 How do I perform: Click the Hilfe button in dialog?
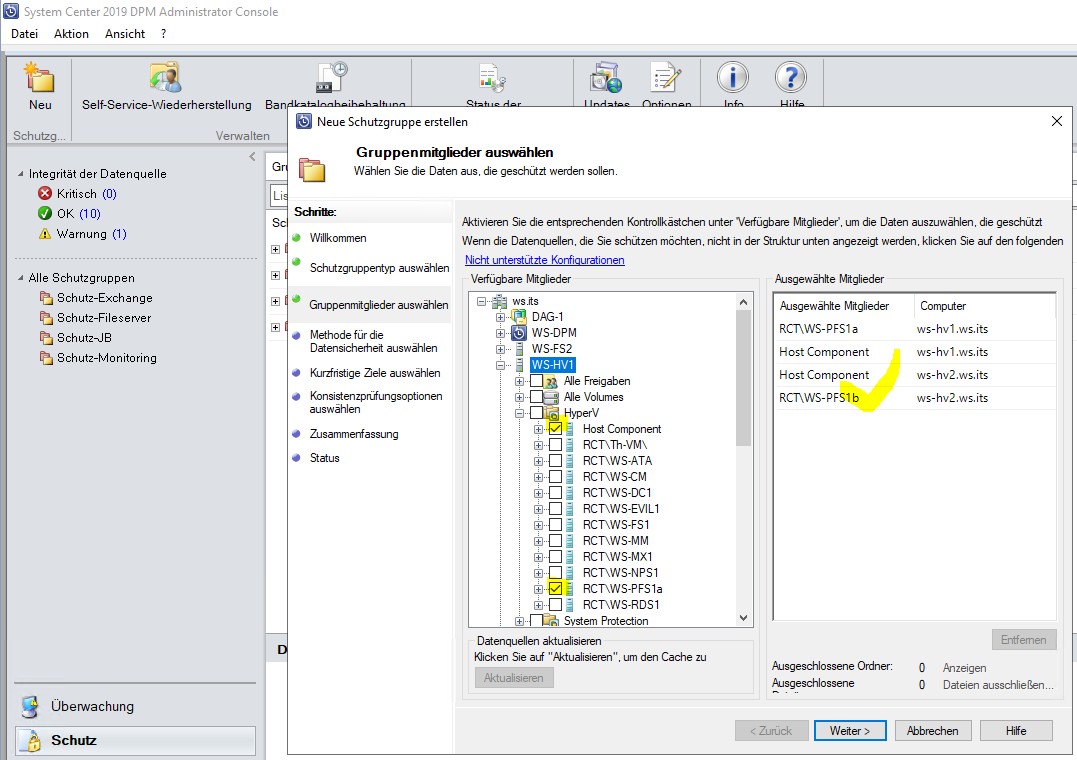[x=1016, y=730]
